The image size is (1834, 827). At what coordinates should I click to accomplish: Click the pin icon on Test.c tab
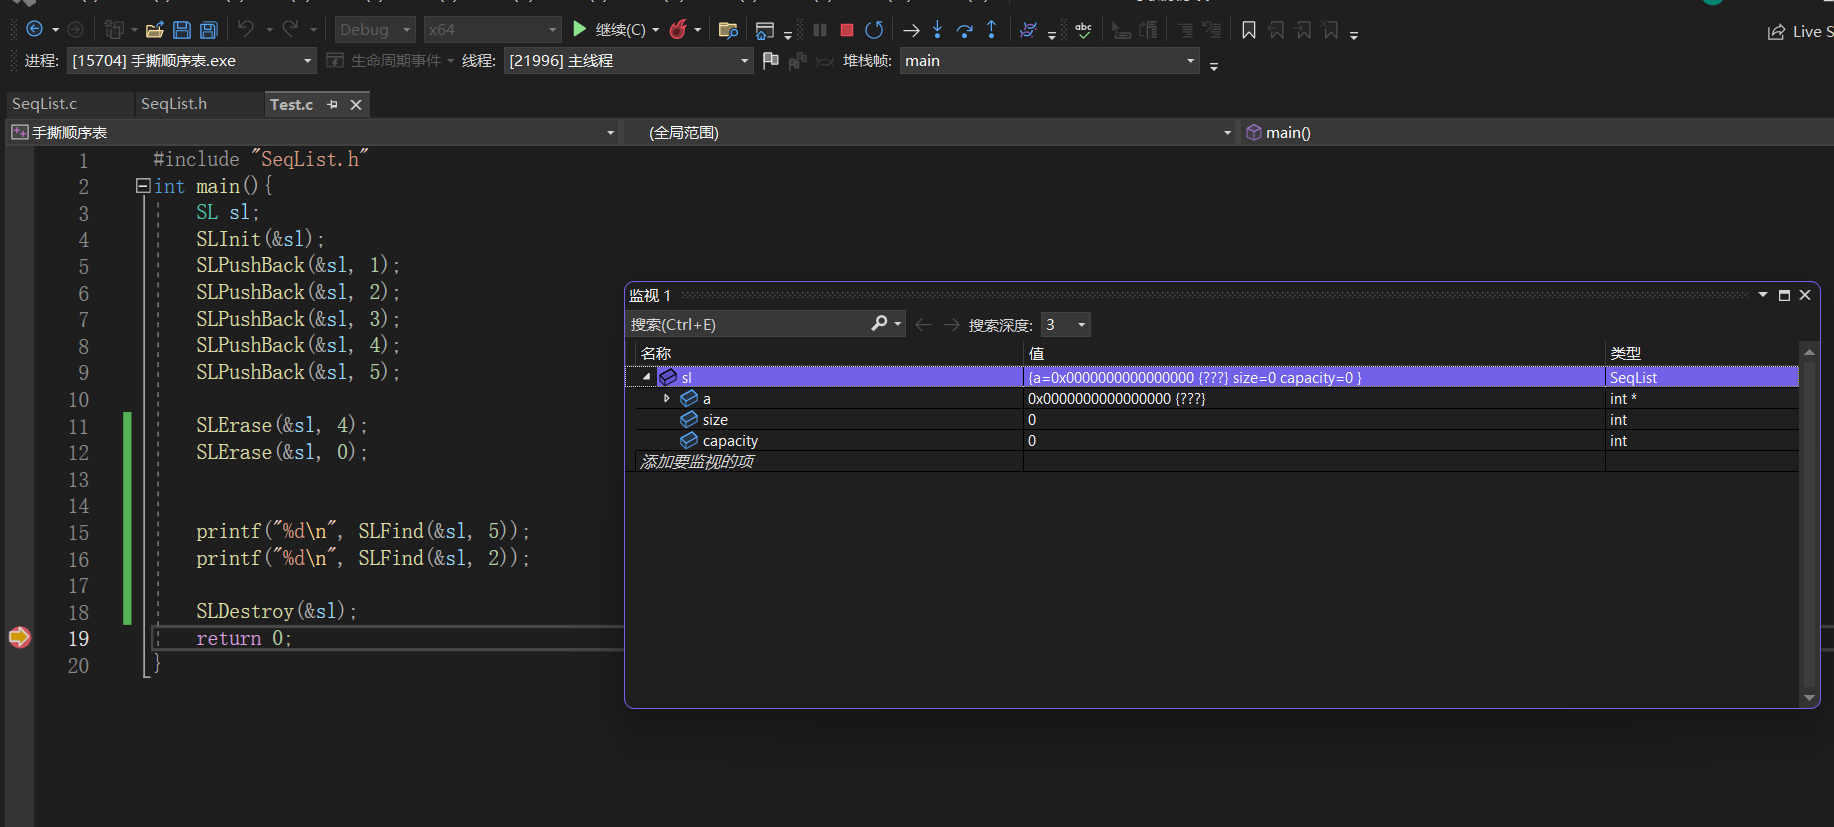tap(332, 104)
